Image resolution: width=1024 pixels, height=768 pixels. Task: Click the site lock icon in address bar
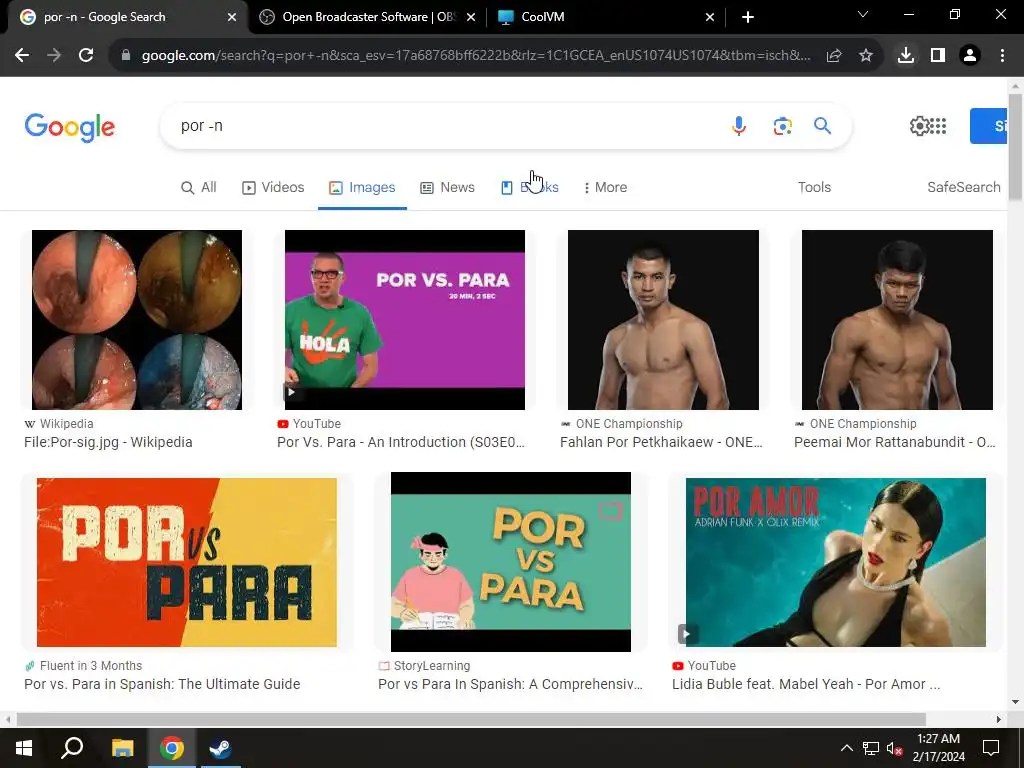[x=126, y=56]
